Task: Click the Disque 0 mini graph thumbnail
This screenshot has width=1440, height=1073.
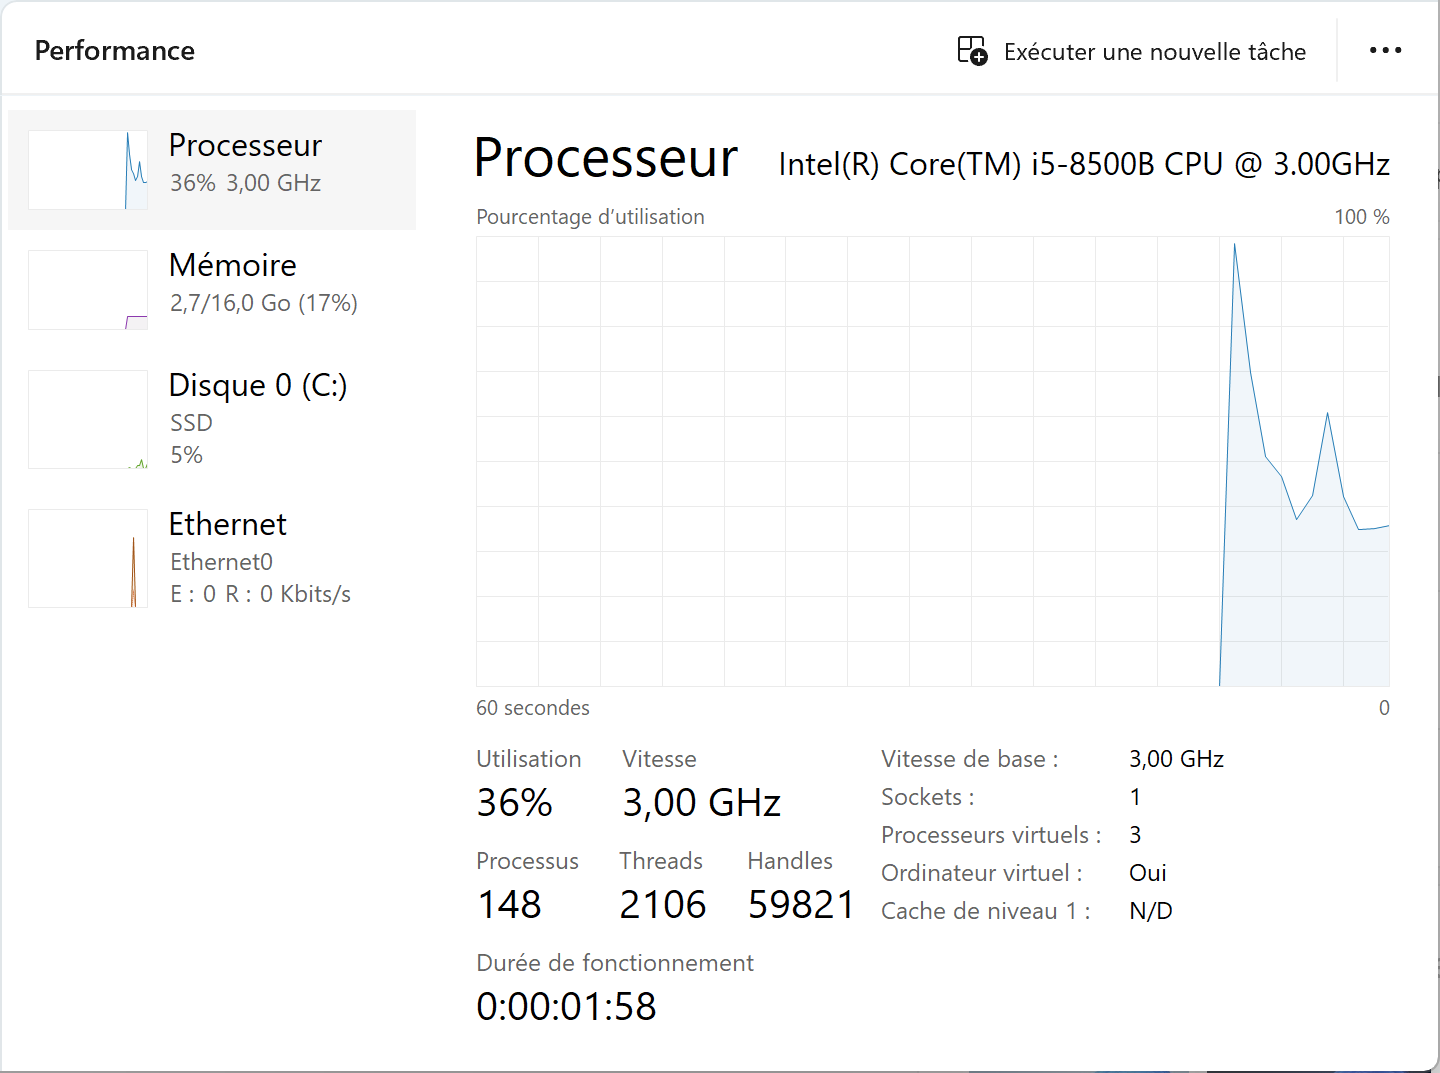Action: (x=88, y=419)
